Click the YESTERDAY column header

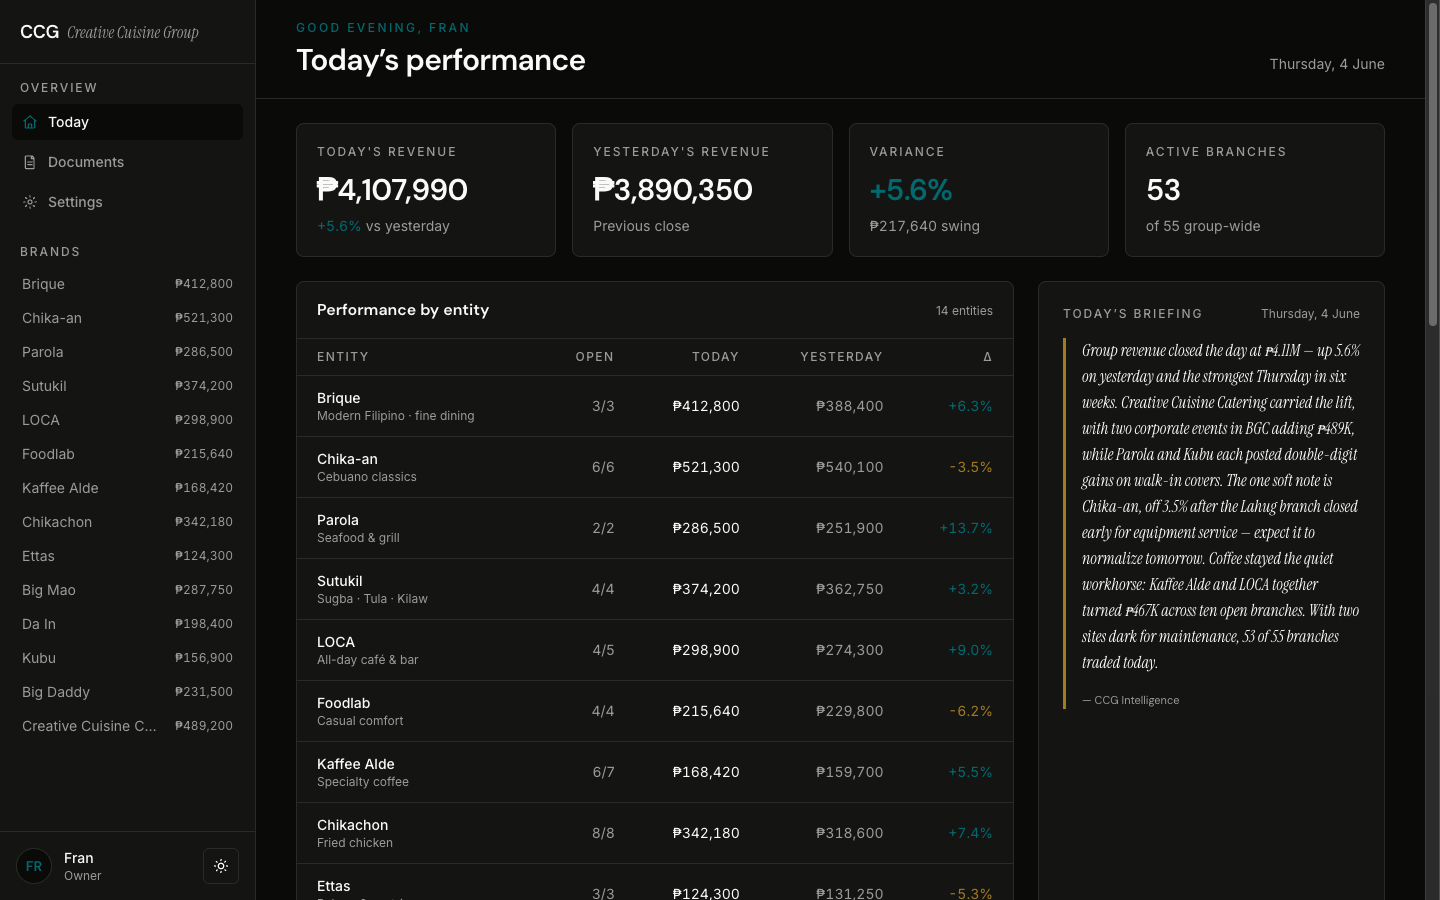pyautogui.click(x=841, y=357)
